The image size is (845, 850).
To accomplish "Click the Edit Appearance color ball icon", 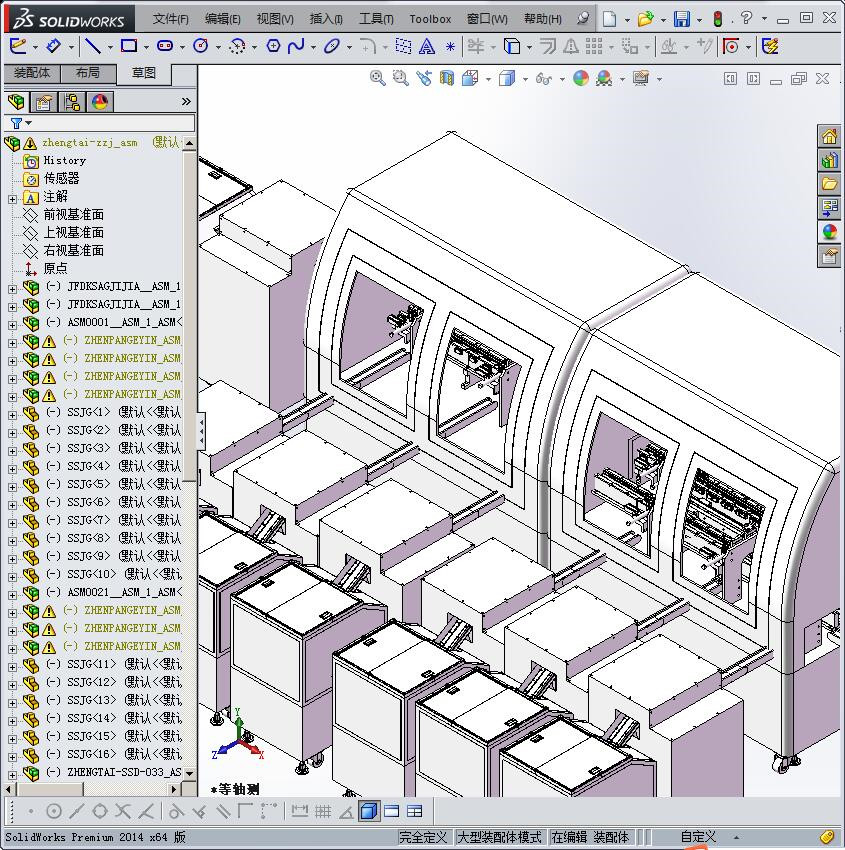I will click(x=581, y=78).
